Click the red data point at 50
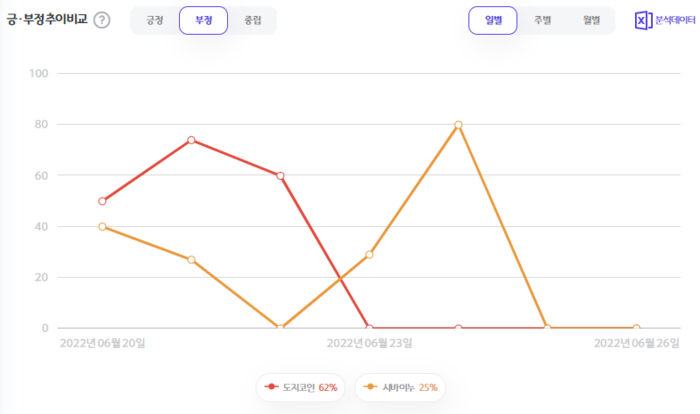 102,201
